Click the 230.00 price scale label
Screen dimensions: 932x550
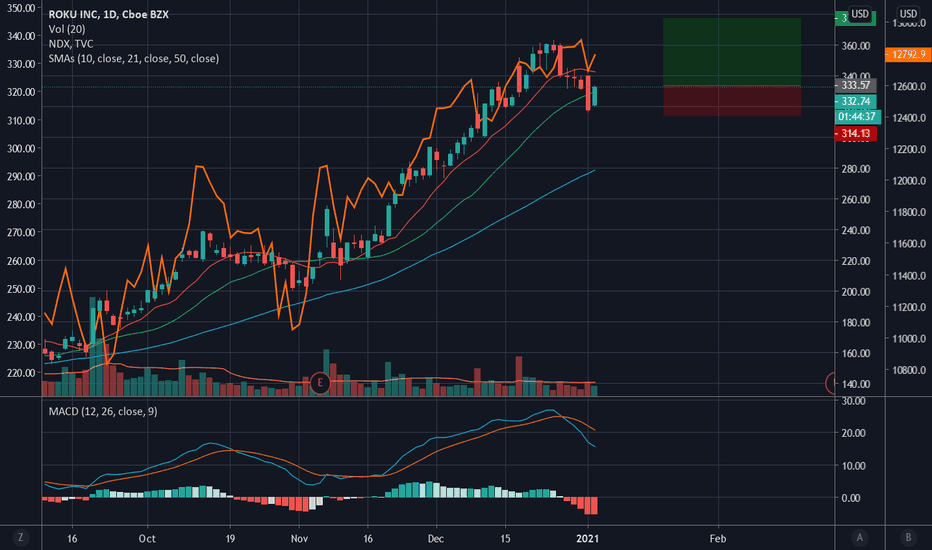point(21,345)
